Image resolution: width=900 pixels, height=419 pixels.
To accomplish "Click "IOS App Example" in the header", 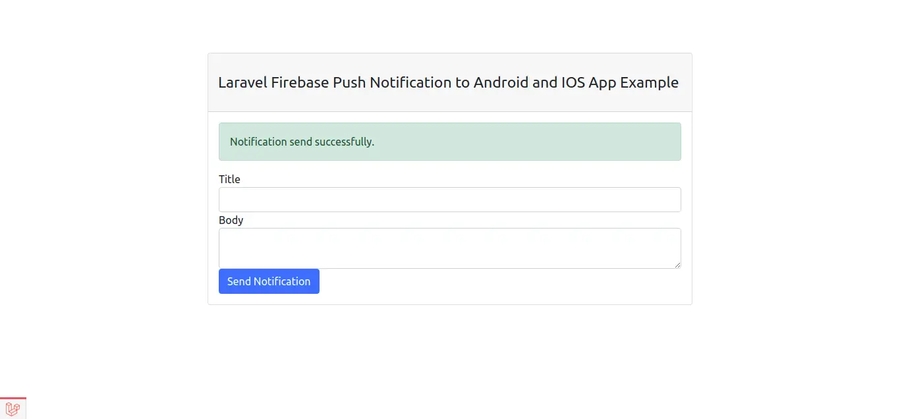I will click(x=620, y=82).
